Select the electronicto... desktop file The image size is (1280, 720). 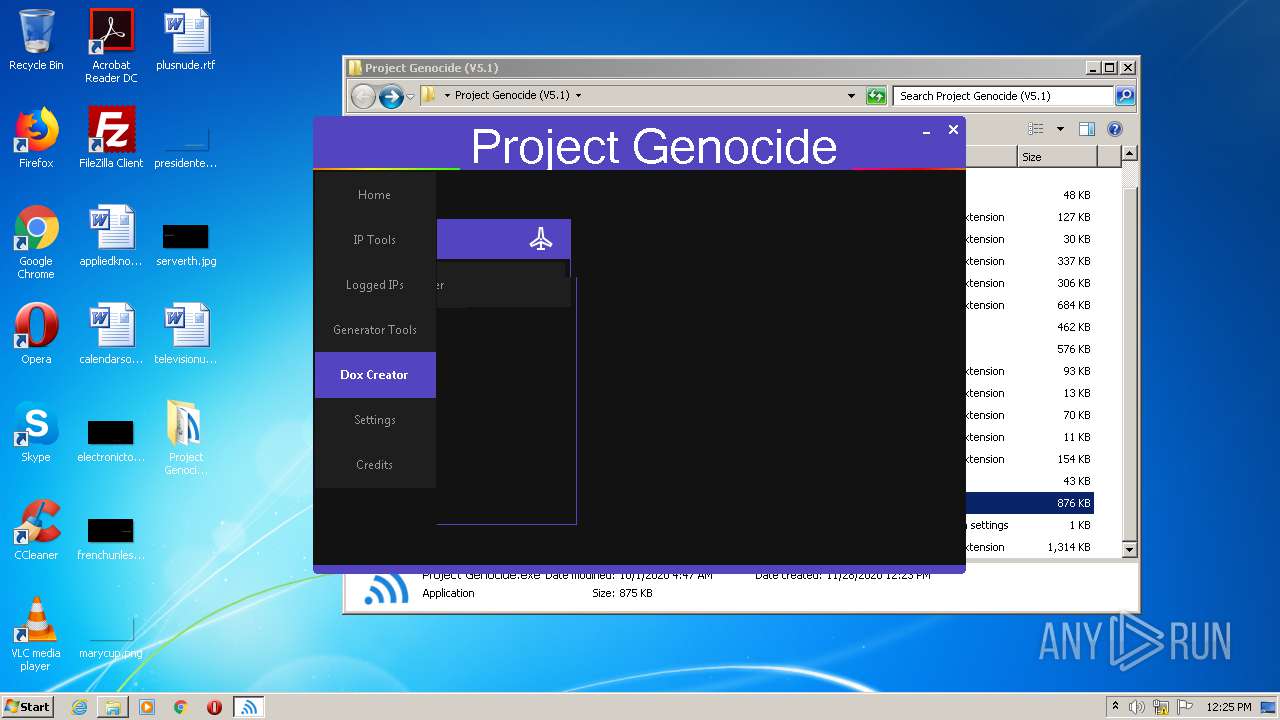coord(111,441)
